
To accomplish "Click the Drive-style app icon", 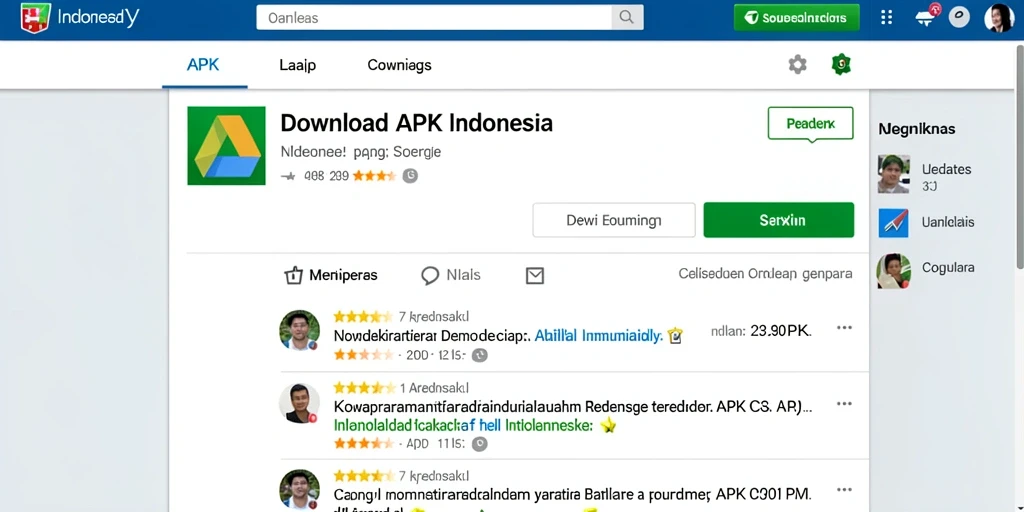I will tap(226, 146).
